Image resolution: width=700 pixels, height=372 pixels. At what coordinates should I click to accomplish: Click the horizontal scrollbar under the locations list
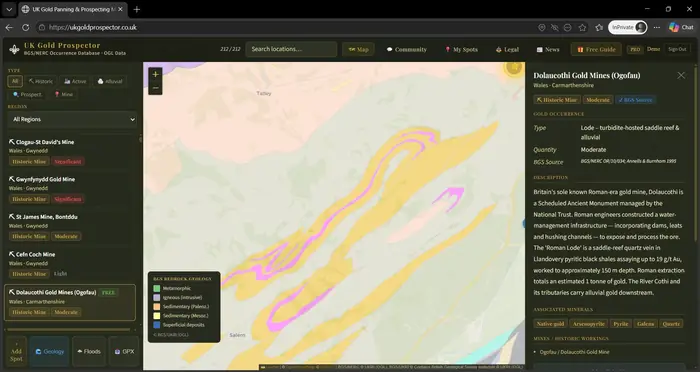click(x=68, y=330)
